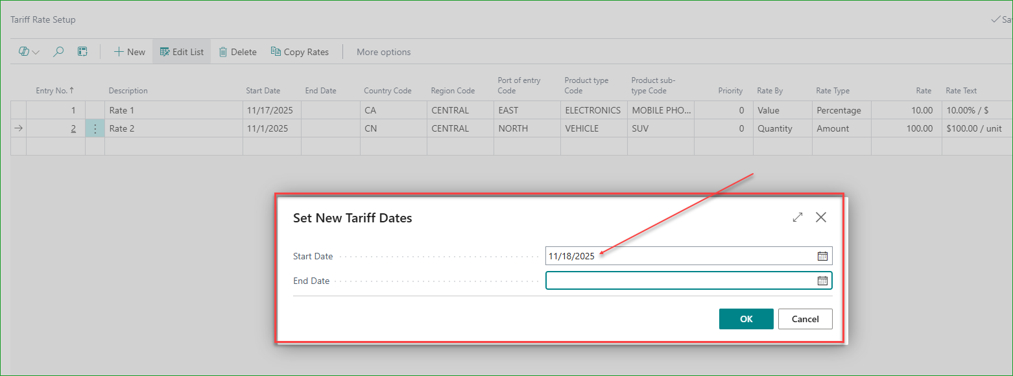This screenshot has height=376, width=1013.
Task: Open More options menu
Action: pyautogui.click(x=383, y=52)
